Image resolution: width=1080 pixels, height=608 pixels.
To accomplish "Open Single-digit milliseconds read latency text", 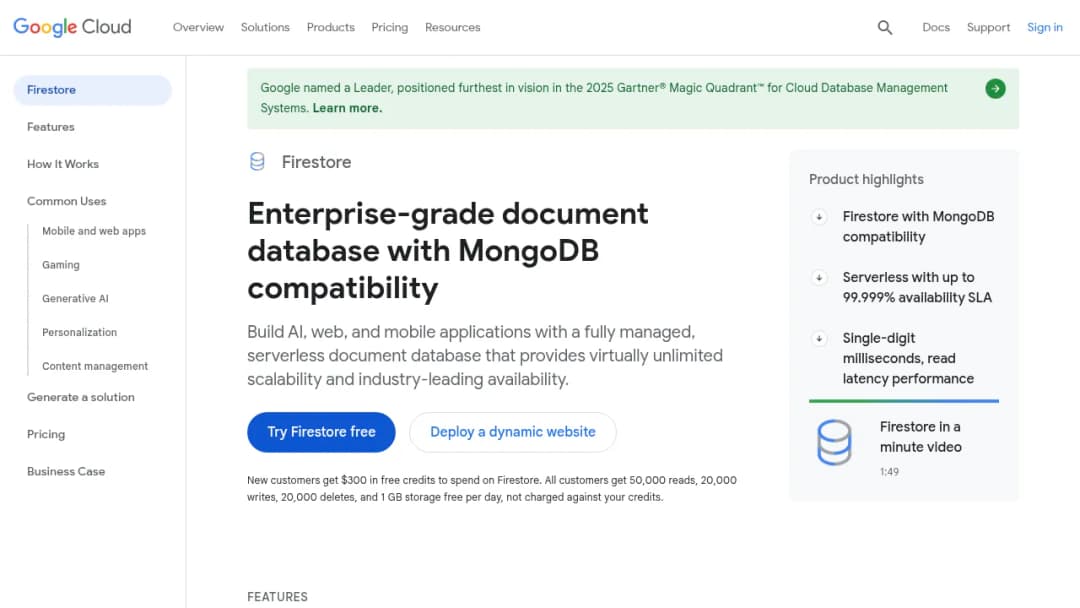I will click(908, 358).
